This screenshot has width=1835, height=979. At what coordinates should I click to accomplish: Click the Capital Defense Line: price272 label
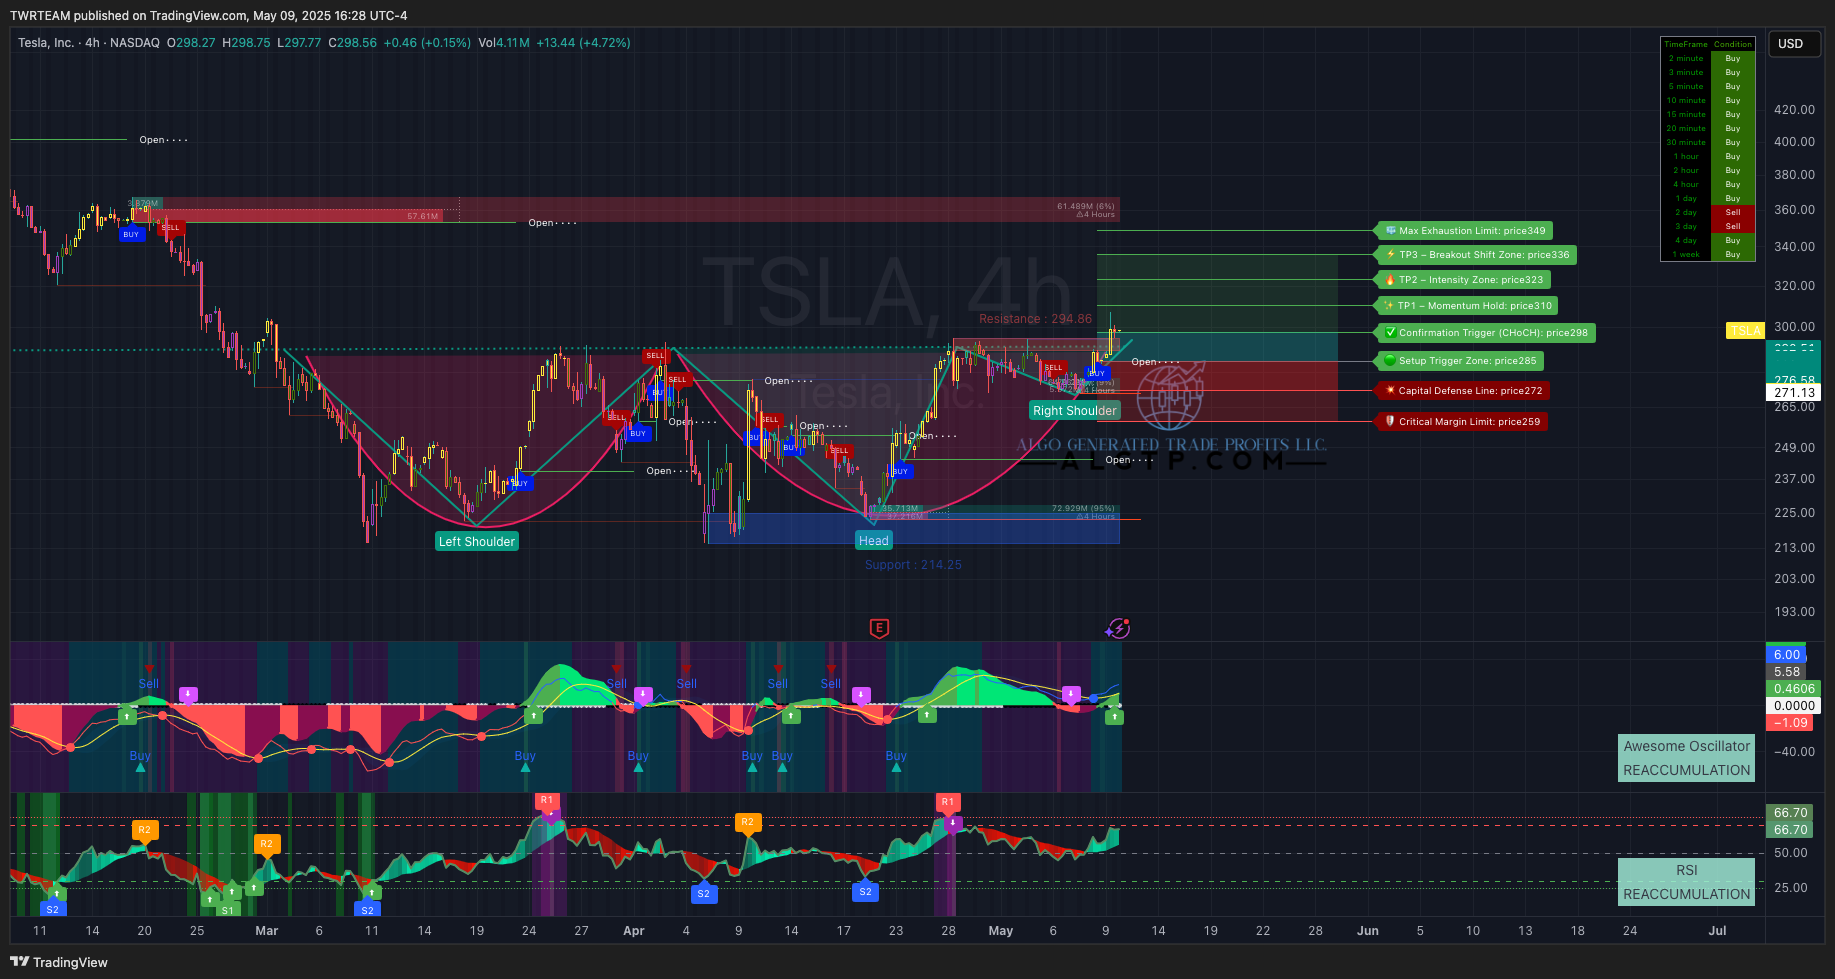coord(1462,391)
